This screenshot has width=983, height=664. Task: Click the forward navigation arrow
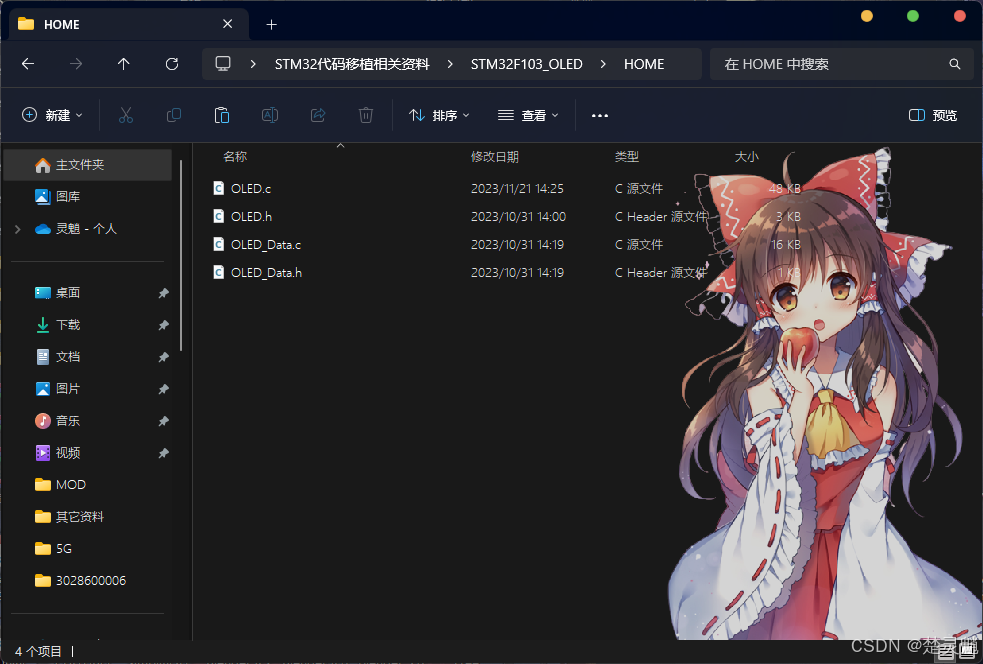tap(76, 64)
